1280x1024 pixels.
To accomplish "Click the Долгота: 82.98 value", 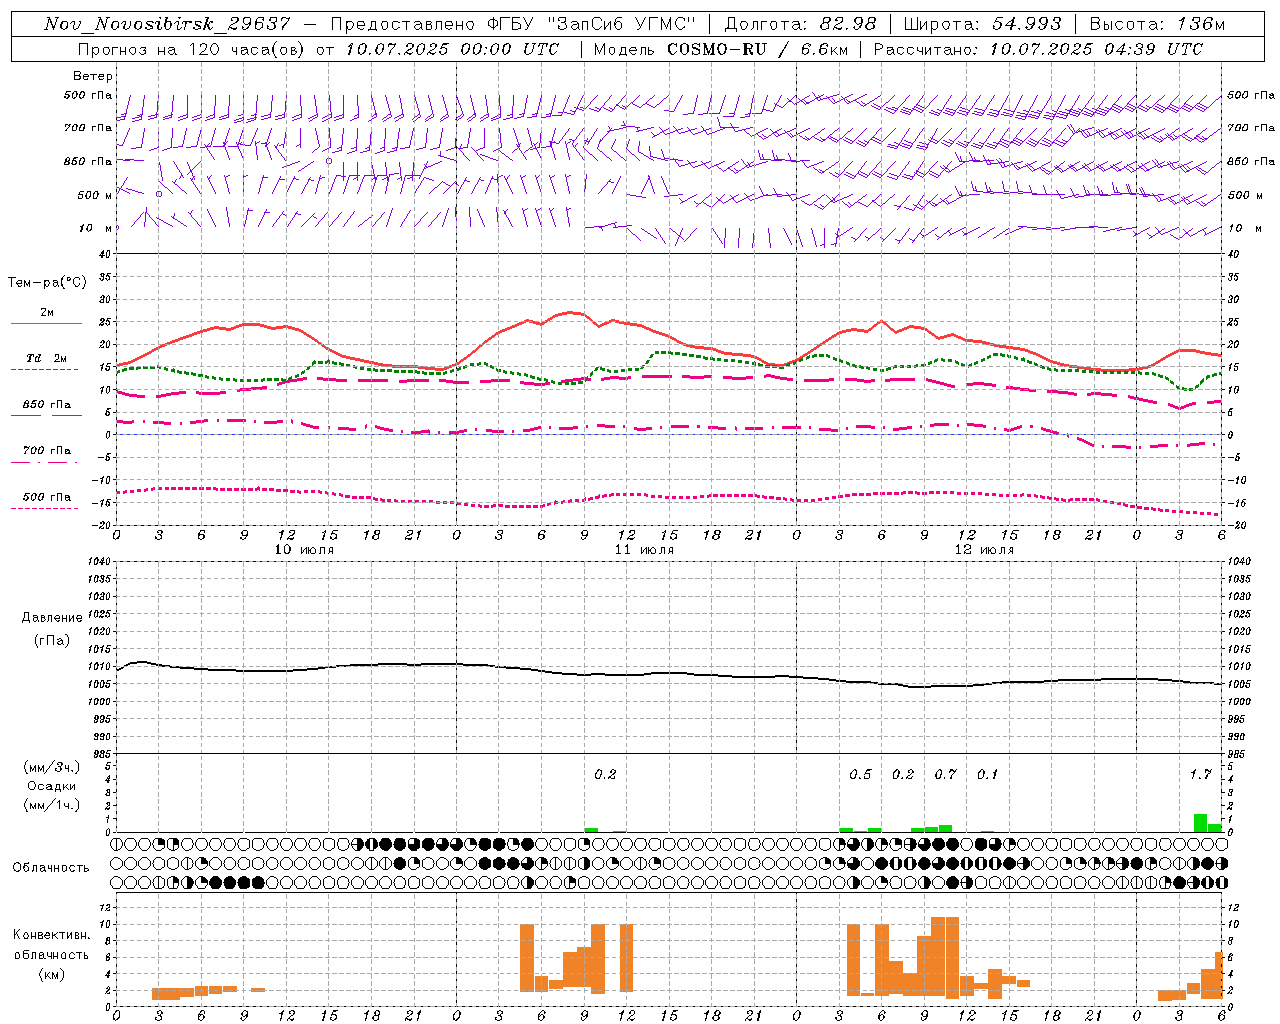I will [x=800, y=24].
